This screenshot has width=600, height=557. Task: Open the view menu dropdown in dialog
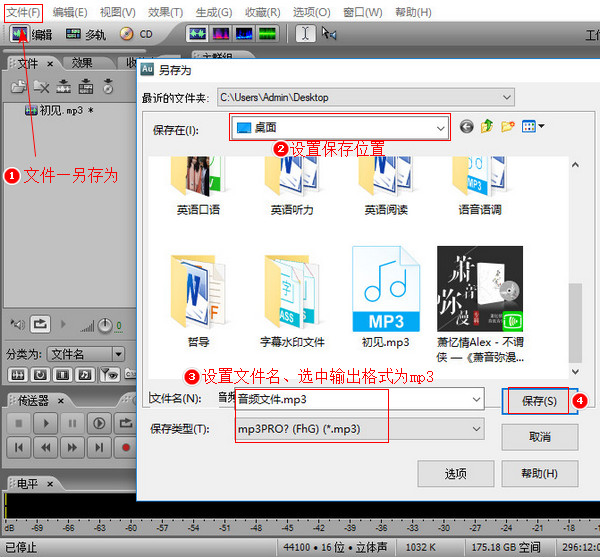tap(533, 126)
